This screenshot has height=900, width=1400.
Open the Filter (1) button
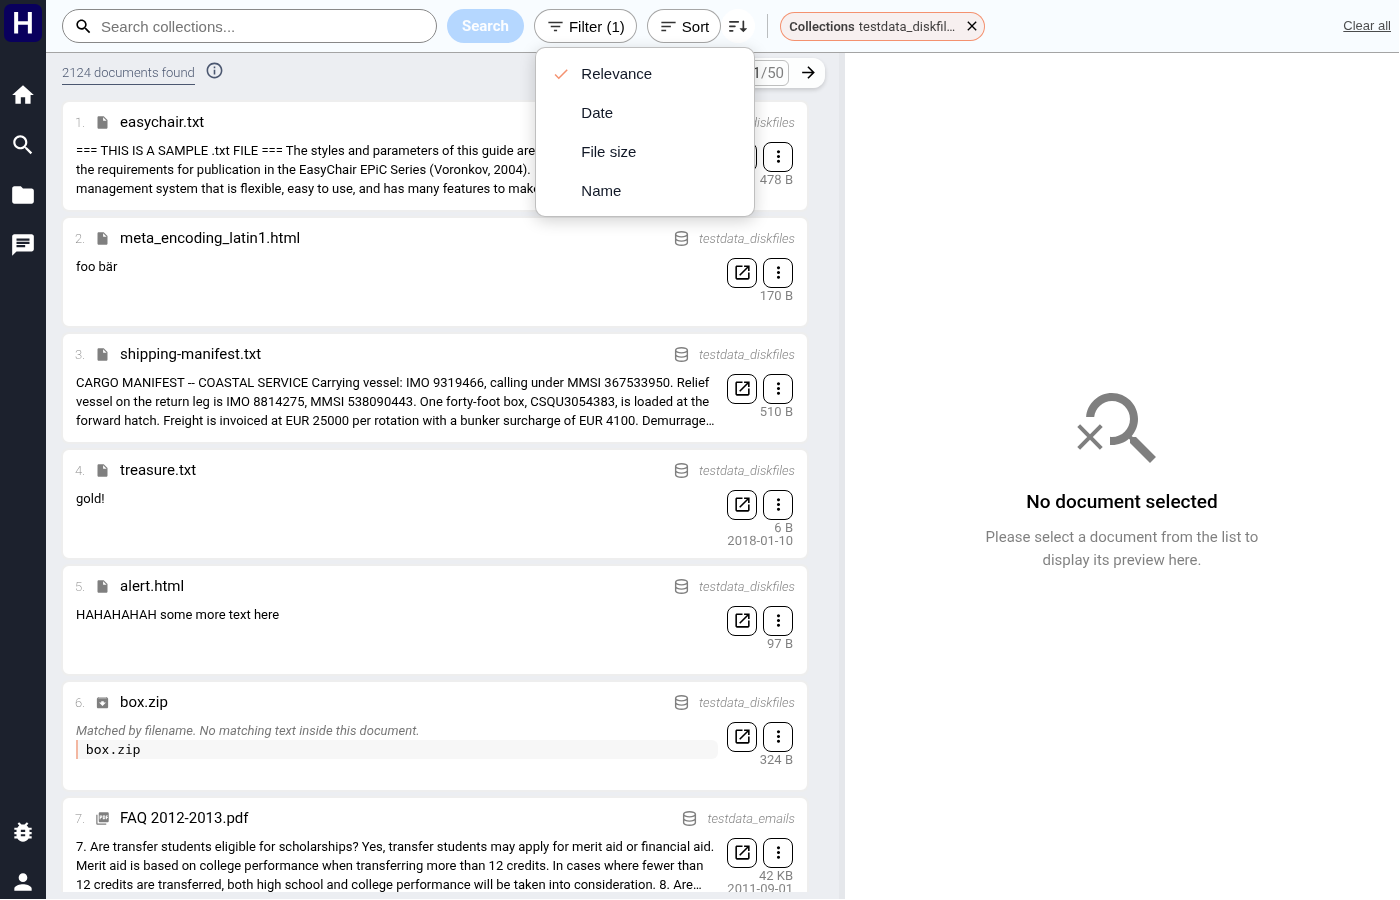pyautogui.click(x=585, y=26)
